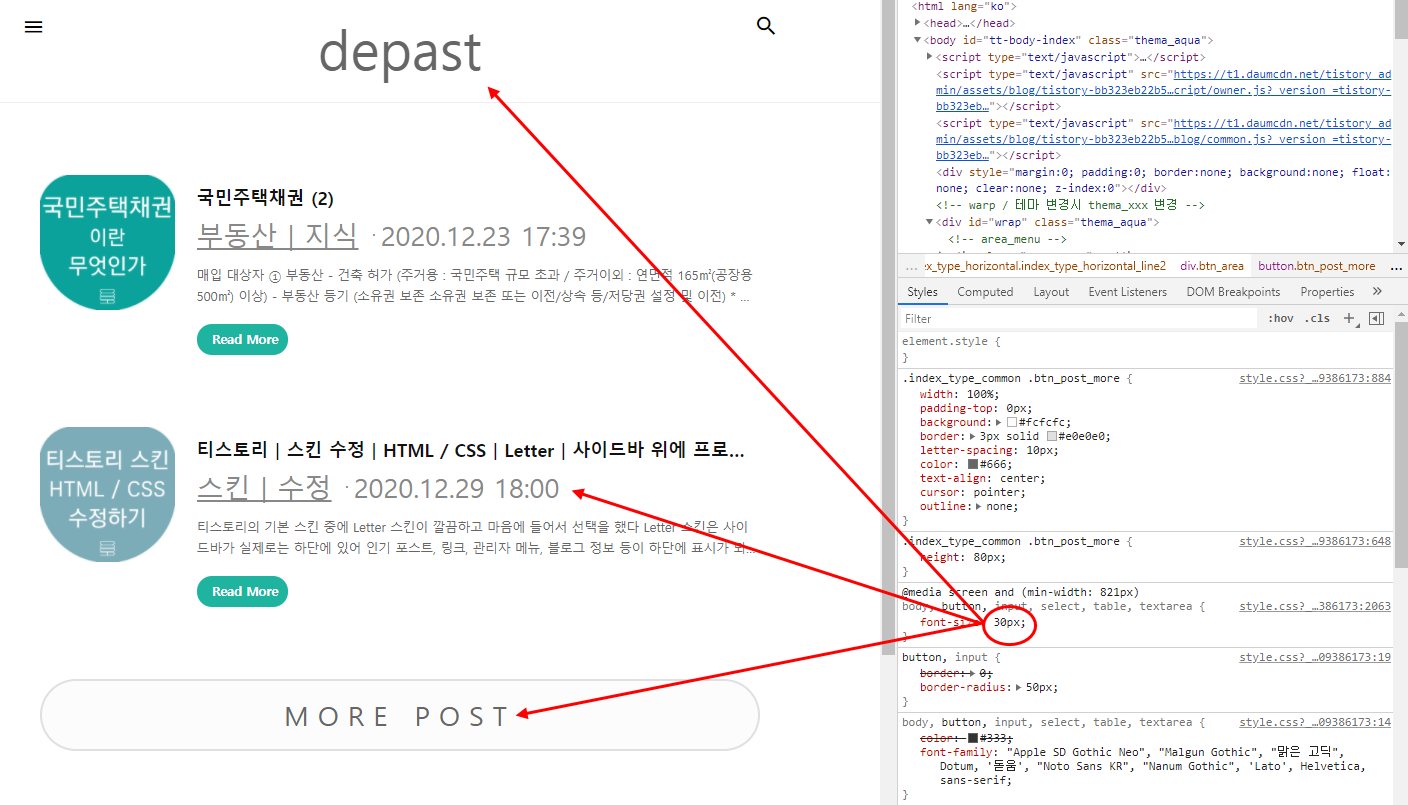The image size is (1408, 805).
Task: Toggle the .cls class editor button
Action: [x=1319, y=318]
